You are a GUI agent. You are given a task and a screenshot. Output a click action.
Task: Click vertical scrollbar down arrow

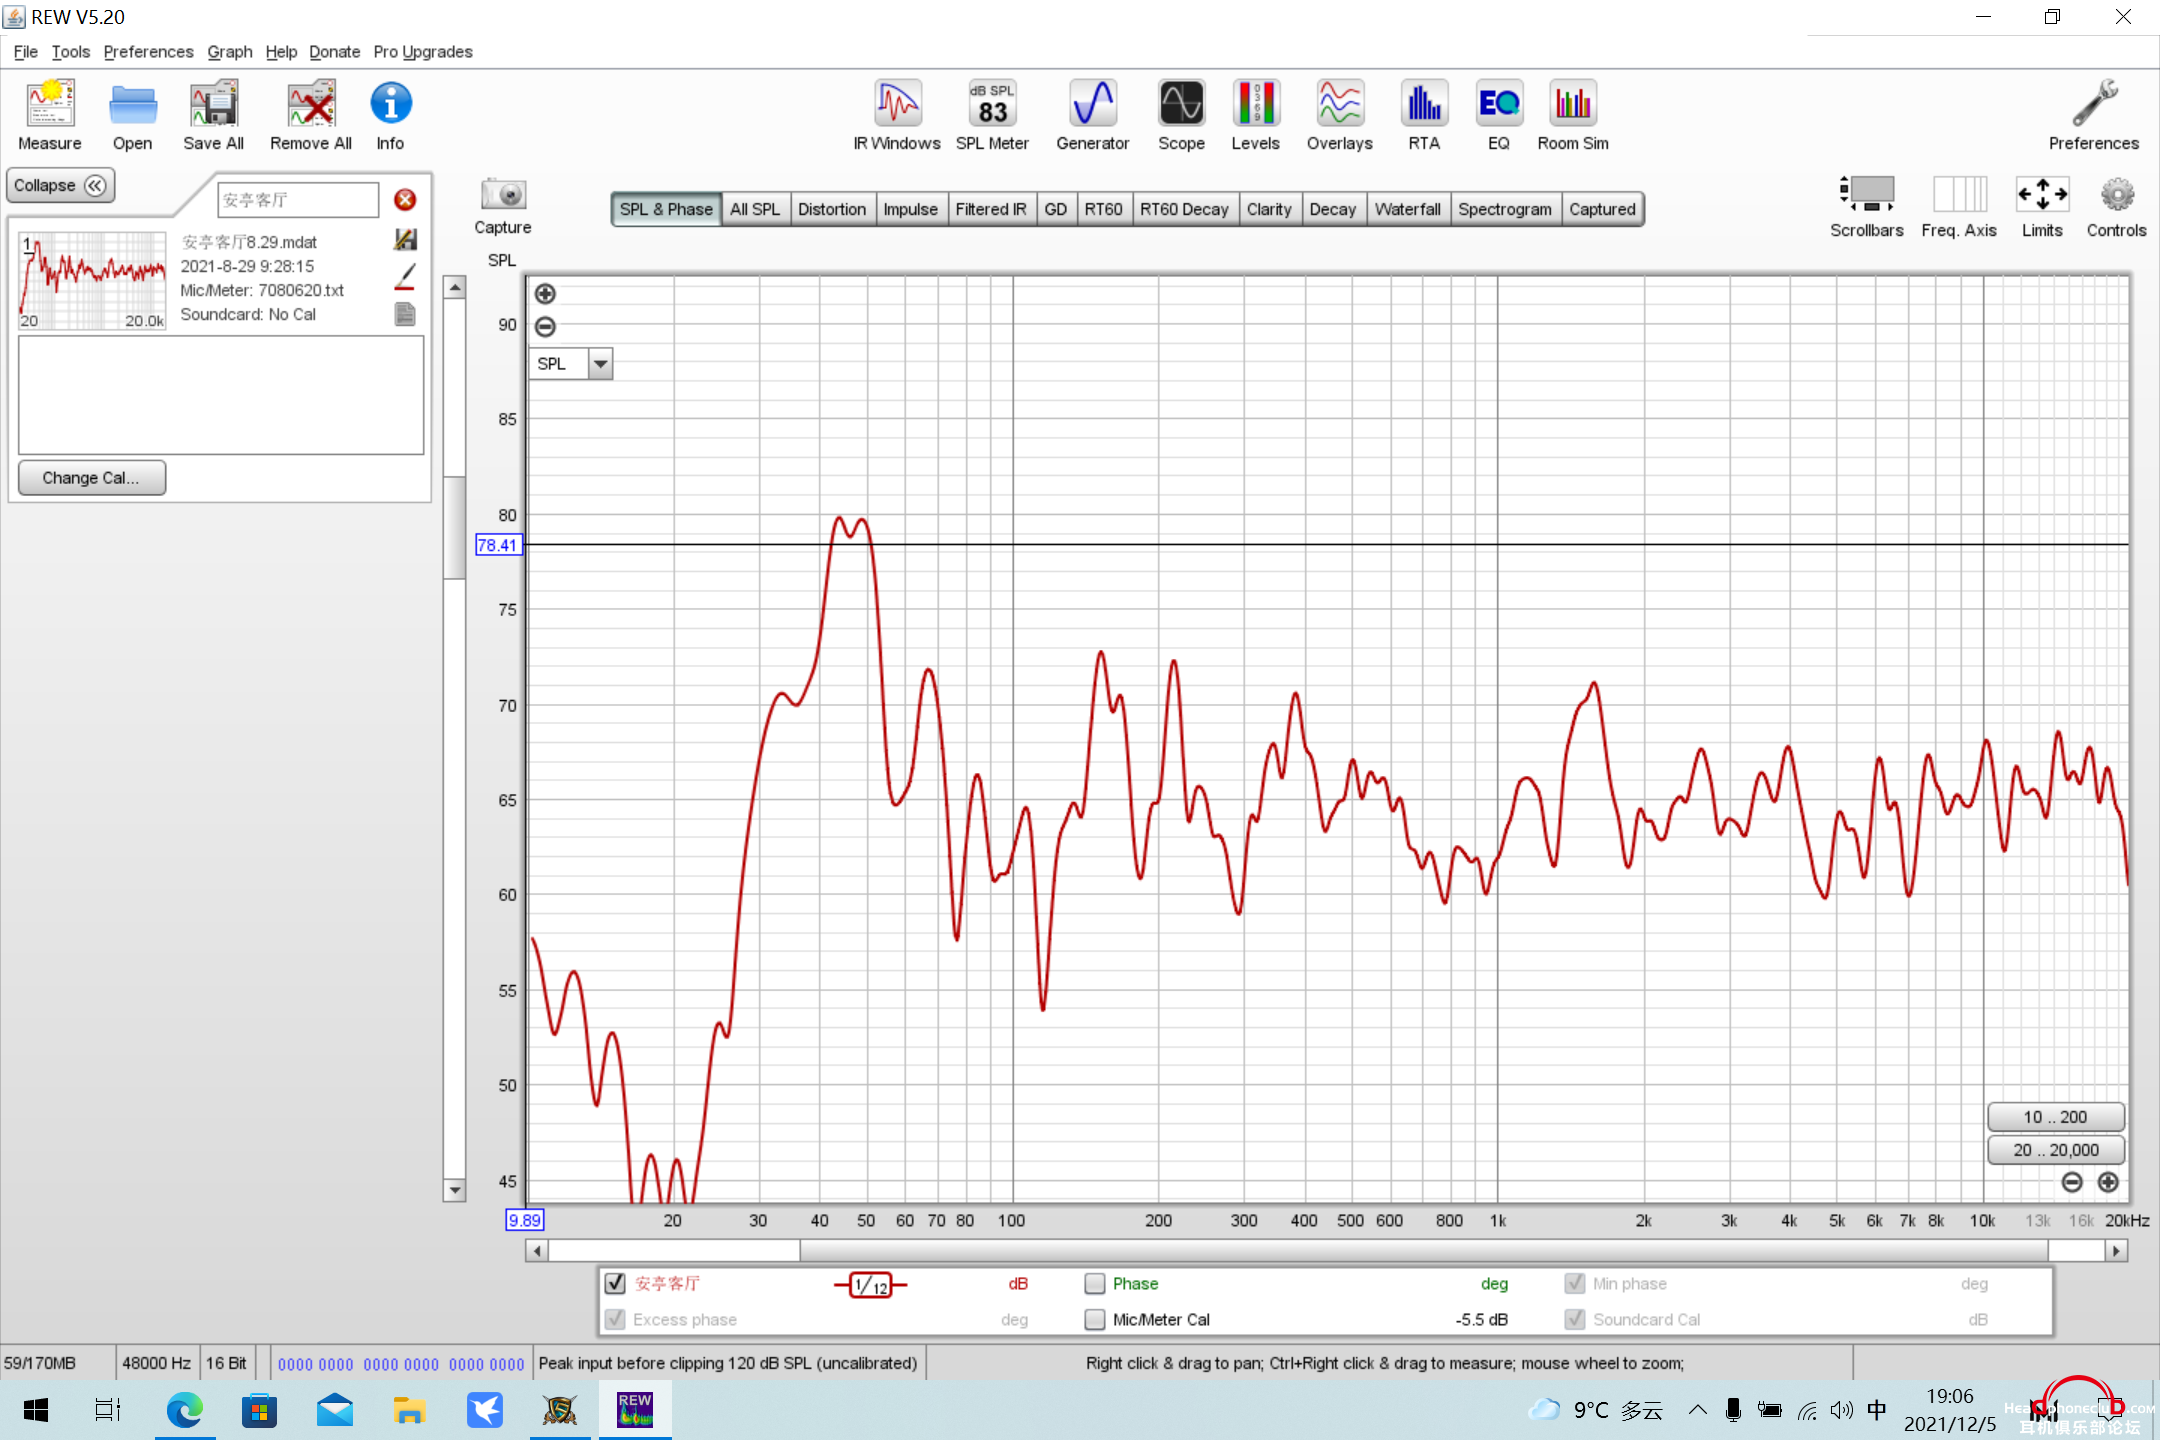click(455, 1190)
